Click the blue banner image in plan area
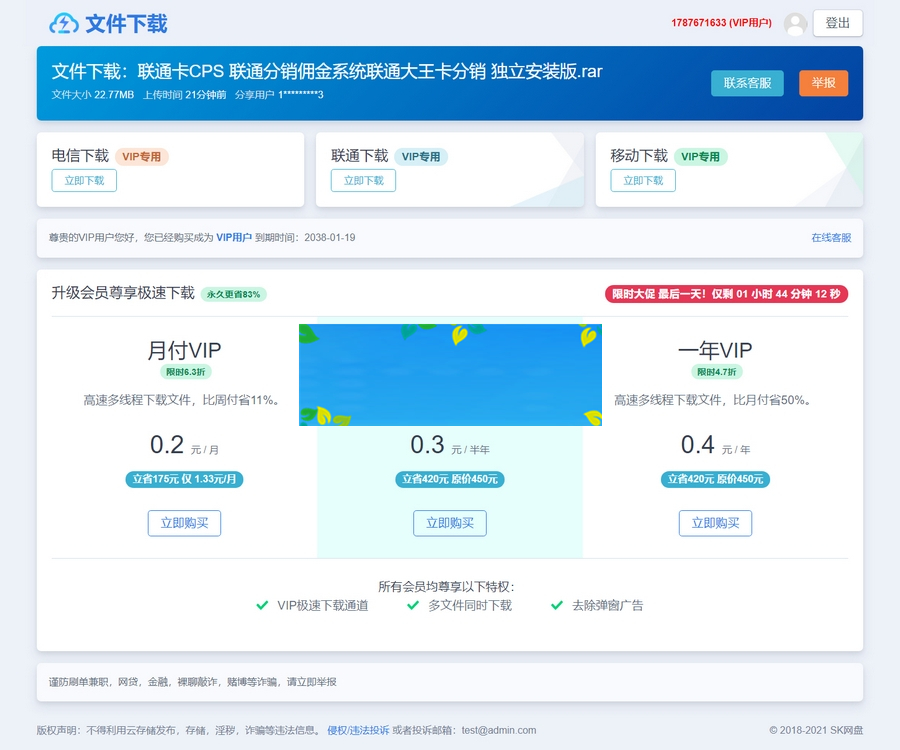Image resolution: width=900 pixels, height=750 pixels. [450, 373]
